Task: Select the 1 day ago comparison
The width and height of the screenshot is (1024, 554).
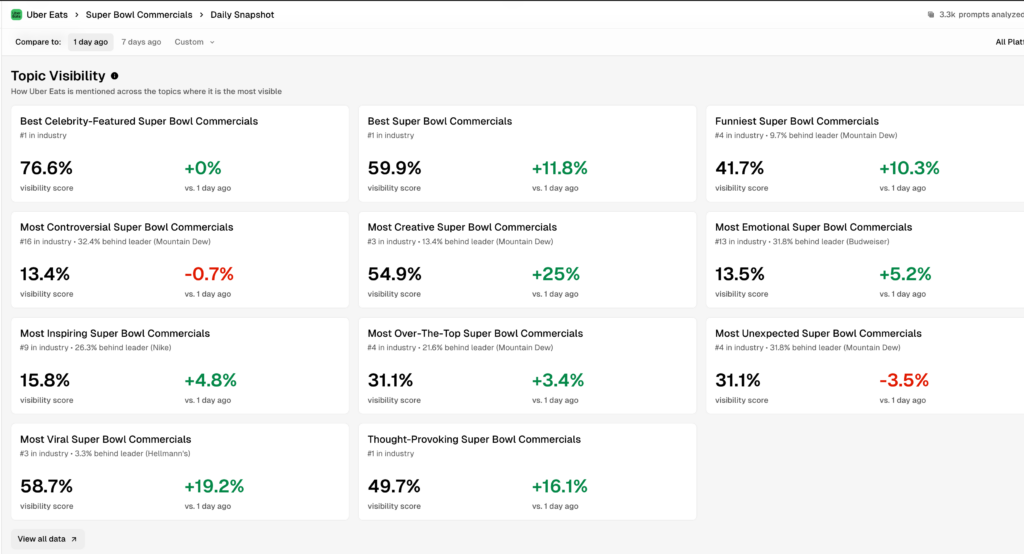Action: tap(90, 42)
